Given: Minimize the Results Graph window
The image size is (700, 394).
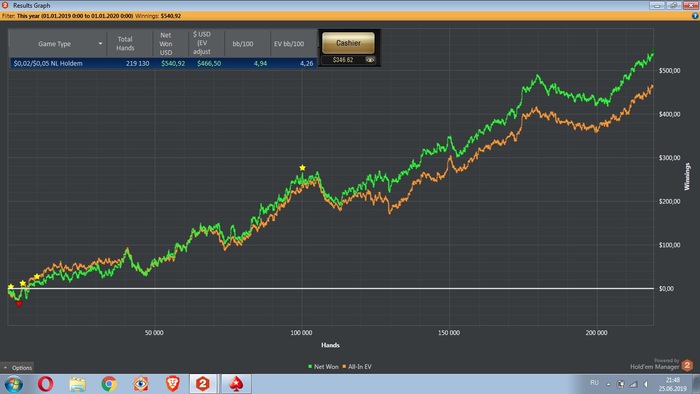Looking at the screenshot, I should 657,5.
